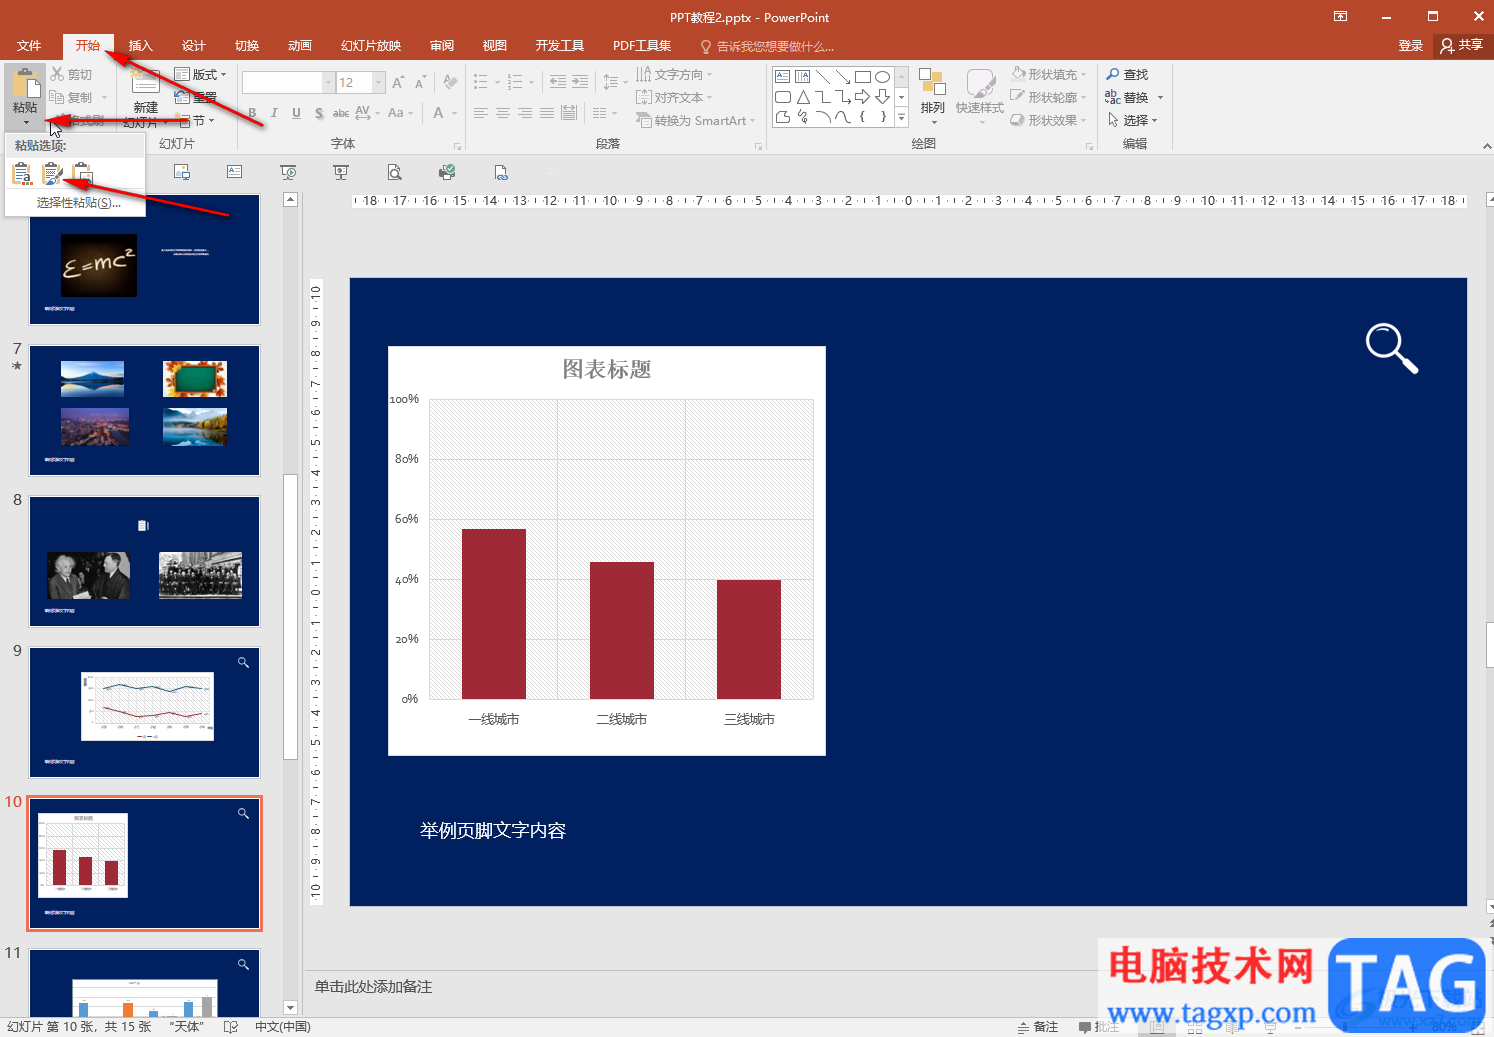The image size is (1494, 1037).
Task: Open 形状效果 shape effects button
Action: 1048,120
